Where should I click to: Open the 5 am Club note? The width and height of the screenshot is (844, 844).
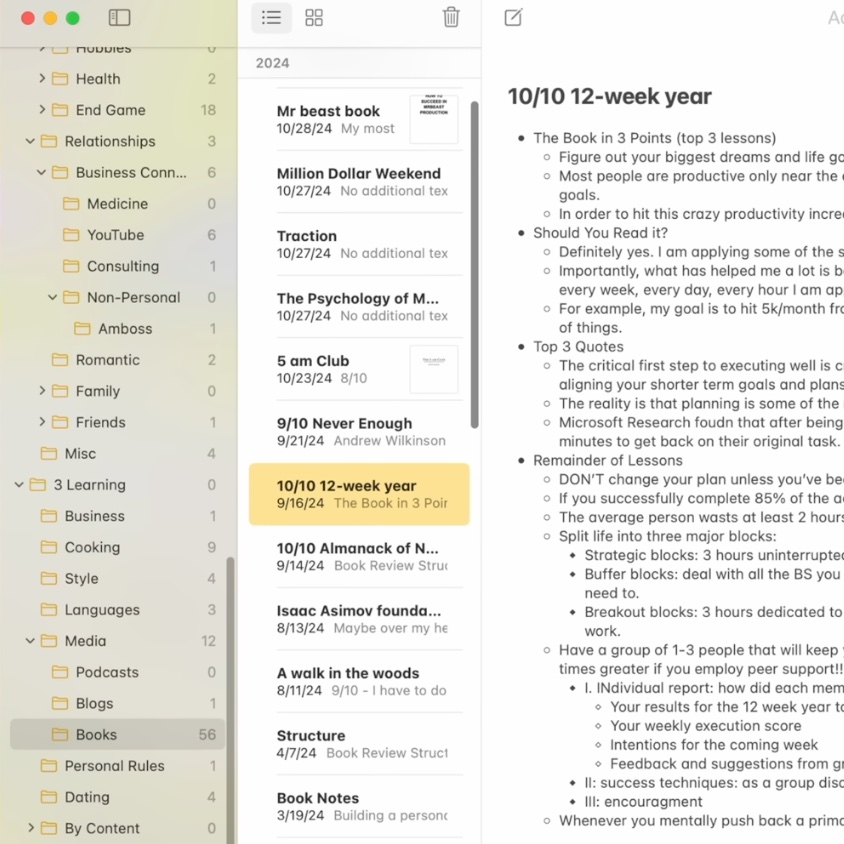[x=359, y=369]
